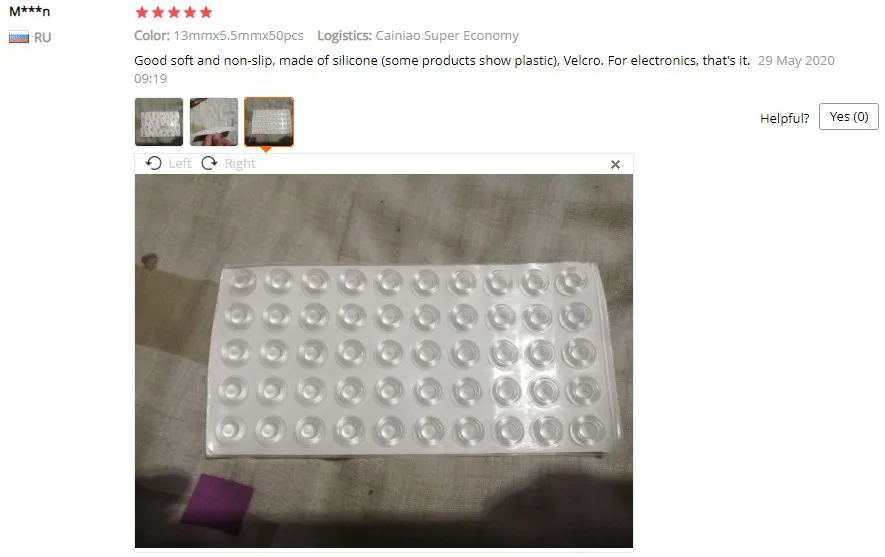Click the rotate Right arrow icon
Screen dimensions: 885x557
(x=209, y=163)
